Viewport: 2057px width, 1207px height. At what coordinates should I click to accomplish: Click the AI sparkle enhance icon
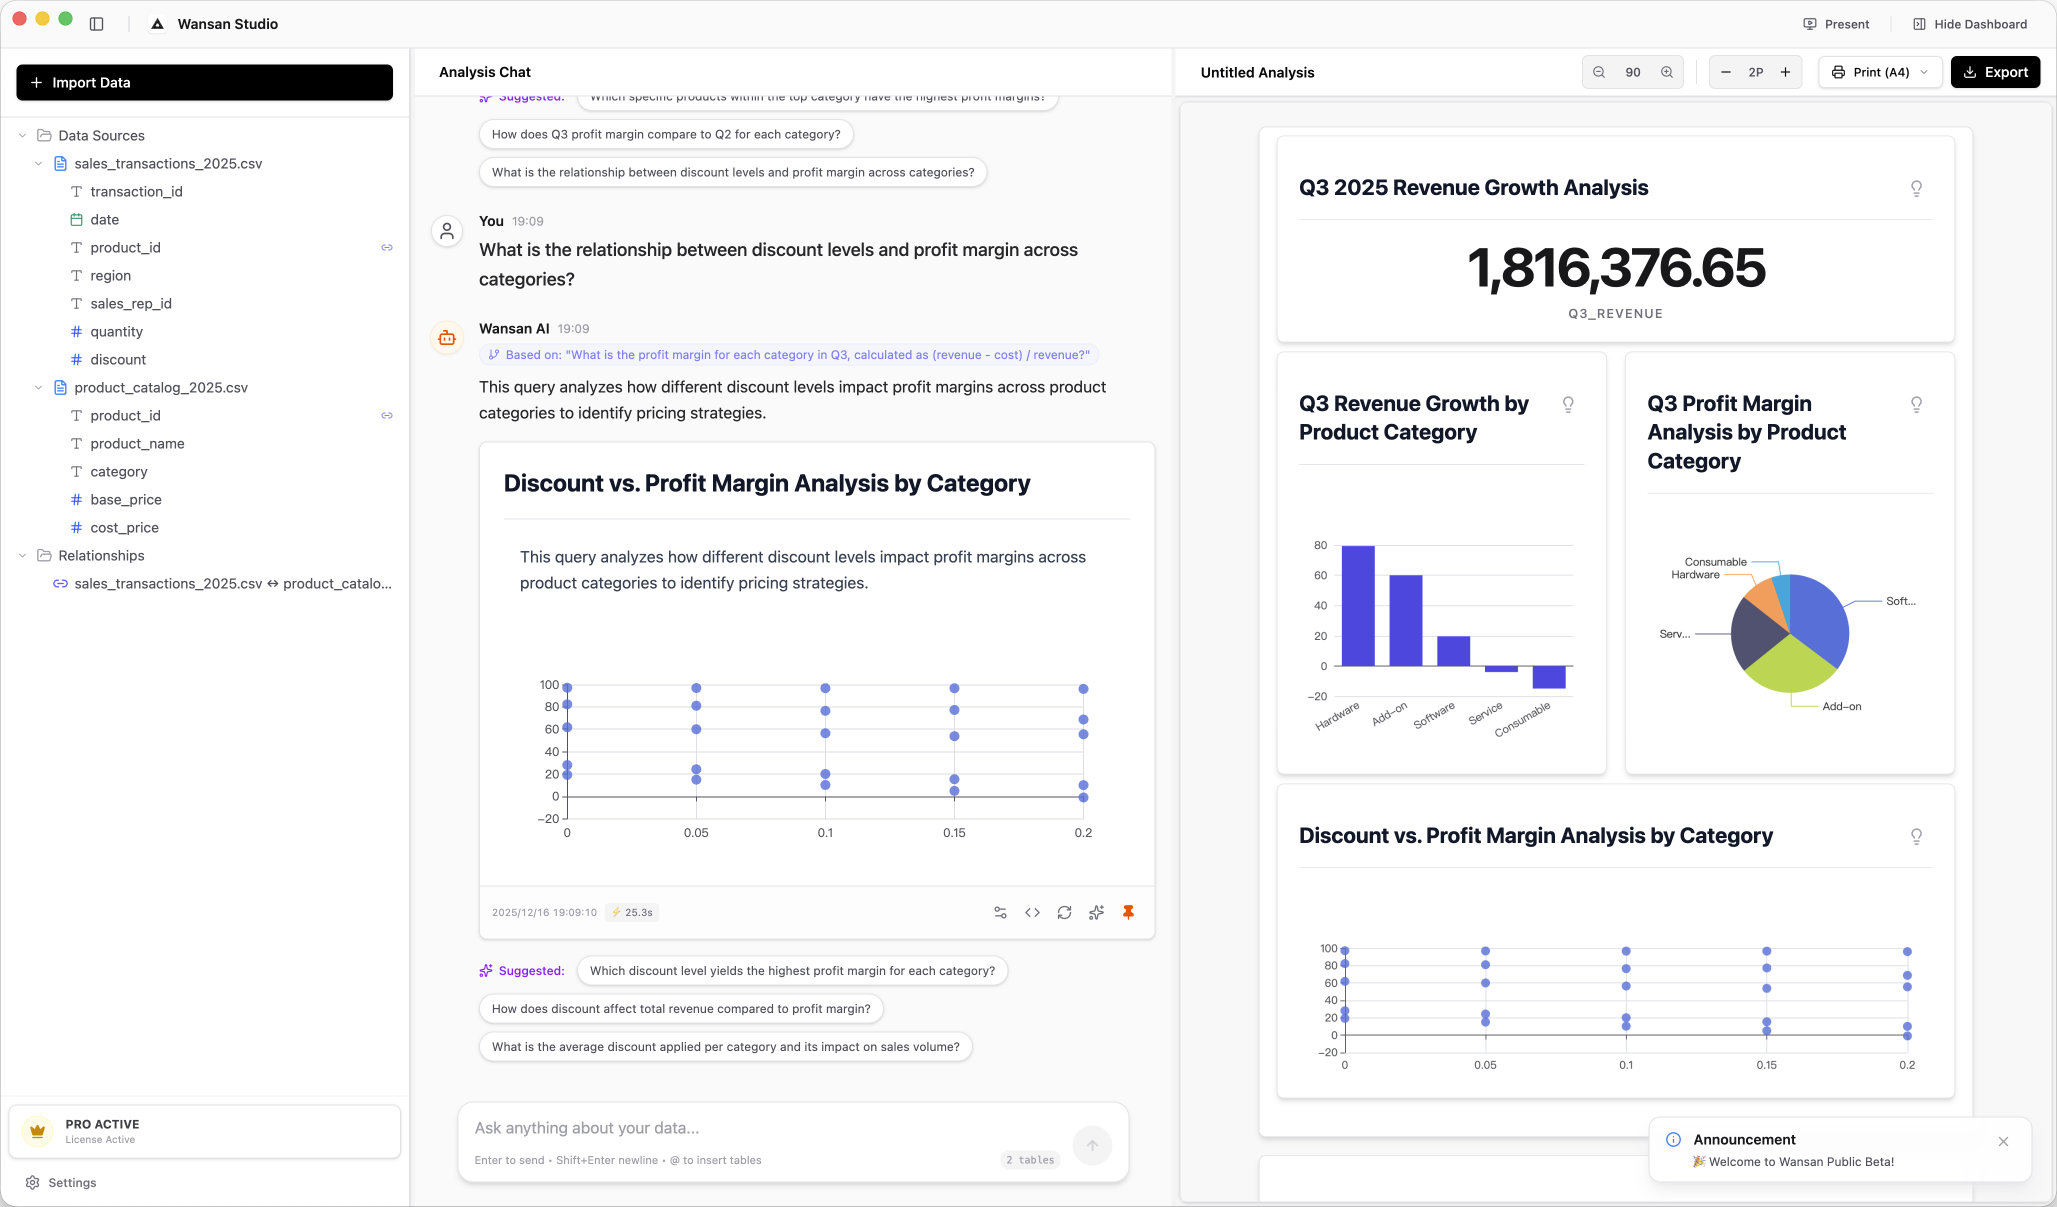pos(1096,912)
